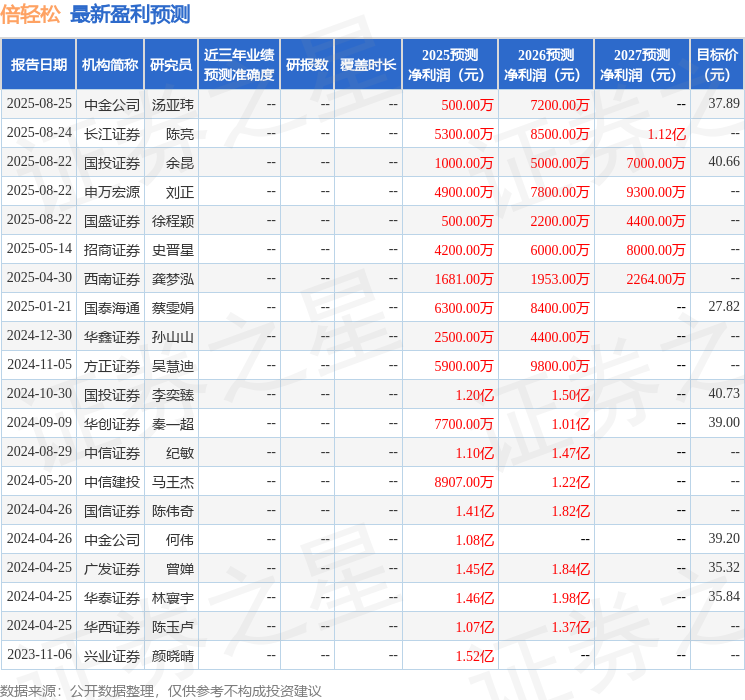Click the 1.47亿 forecast value
The image size is (745, 700).
click(571, 453)
